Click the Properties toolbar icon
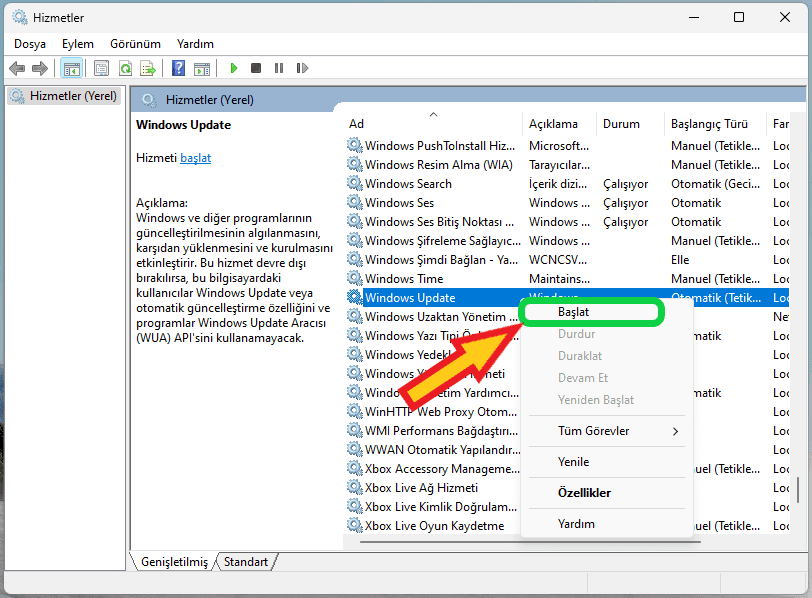 [x=102, y=68]
